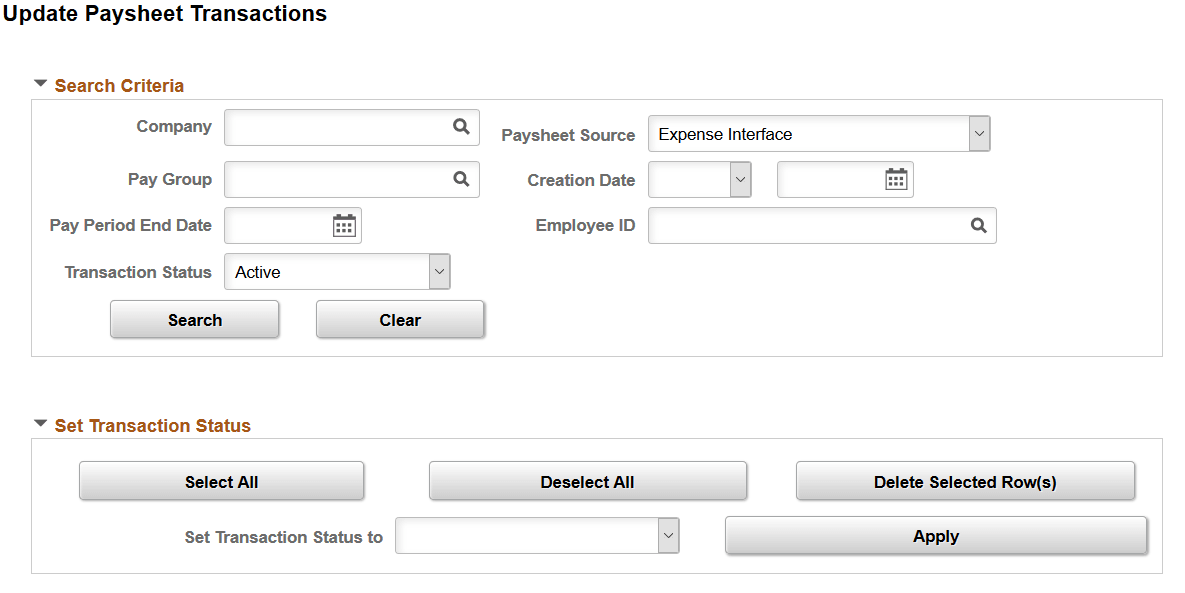Open the Creation Date operator dropdown
1185x593 pixels.
pos(738,180)
